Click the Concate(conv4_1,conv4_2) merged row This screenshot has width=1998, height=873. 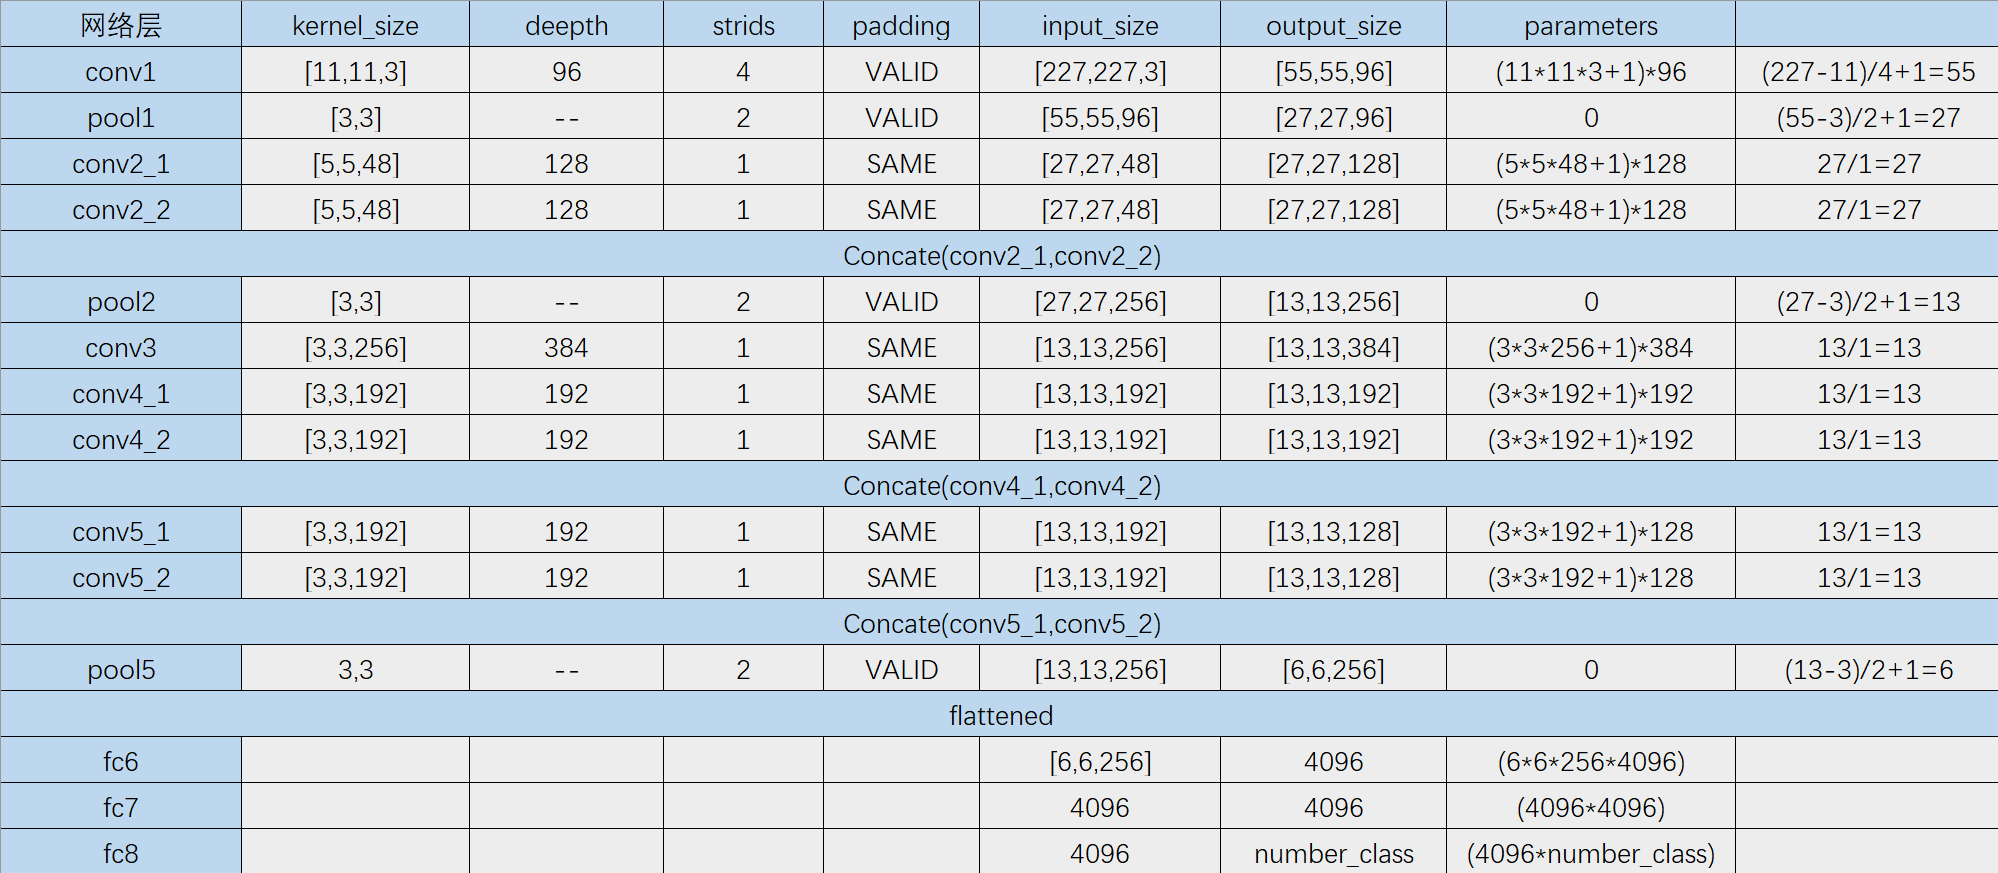click(1000, 485)
